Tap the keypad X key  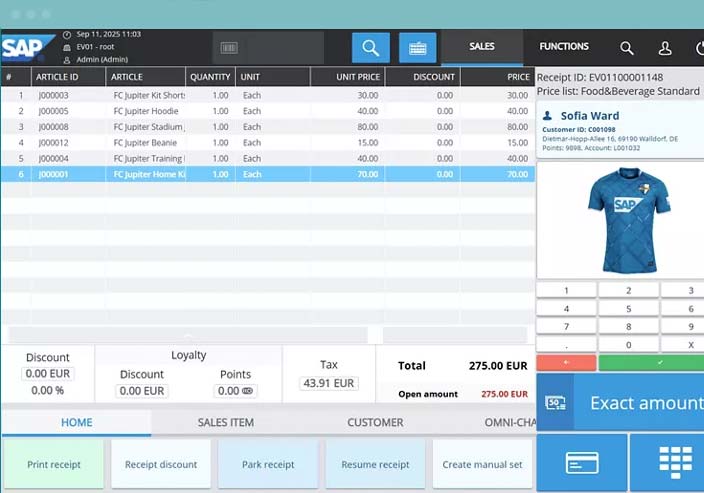click(x=683, y=345)
